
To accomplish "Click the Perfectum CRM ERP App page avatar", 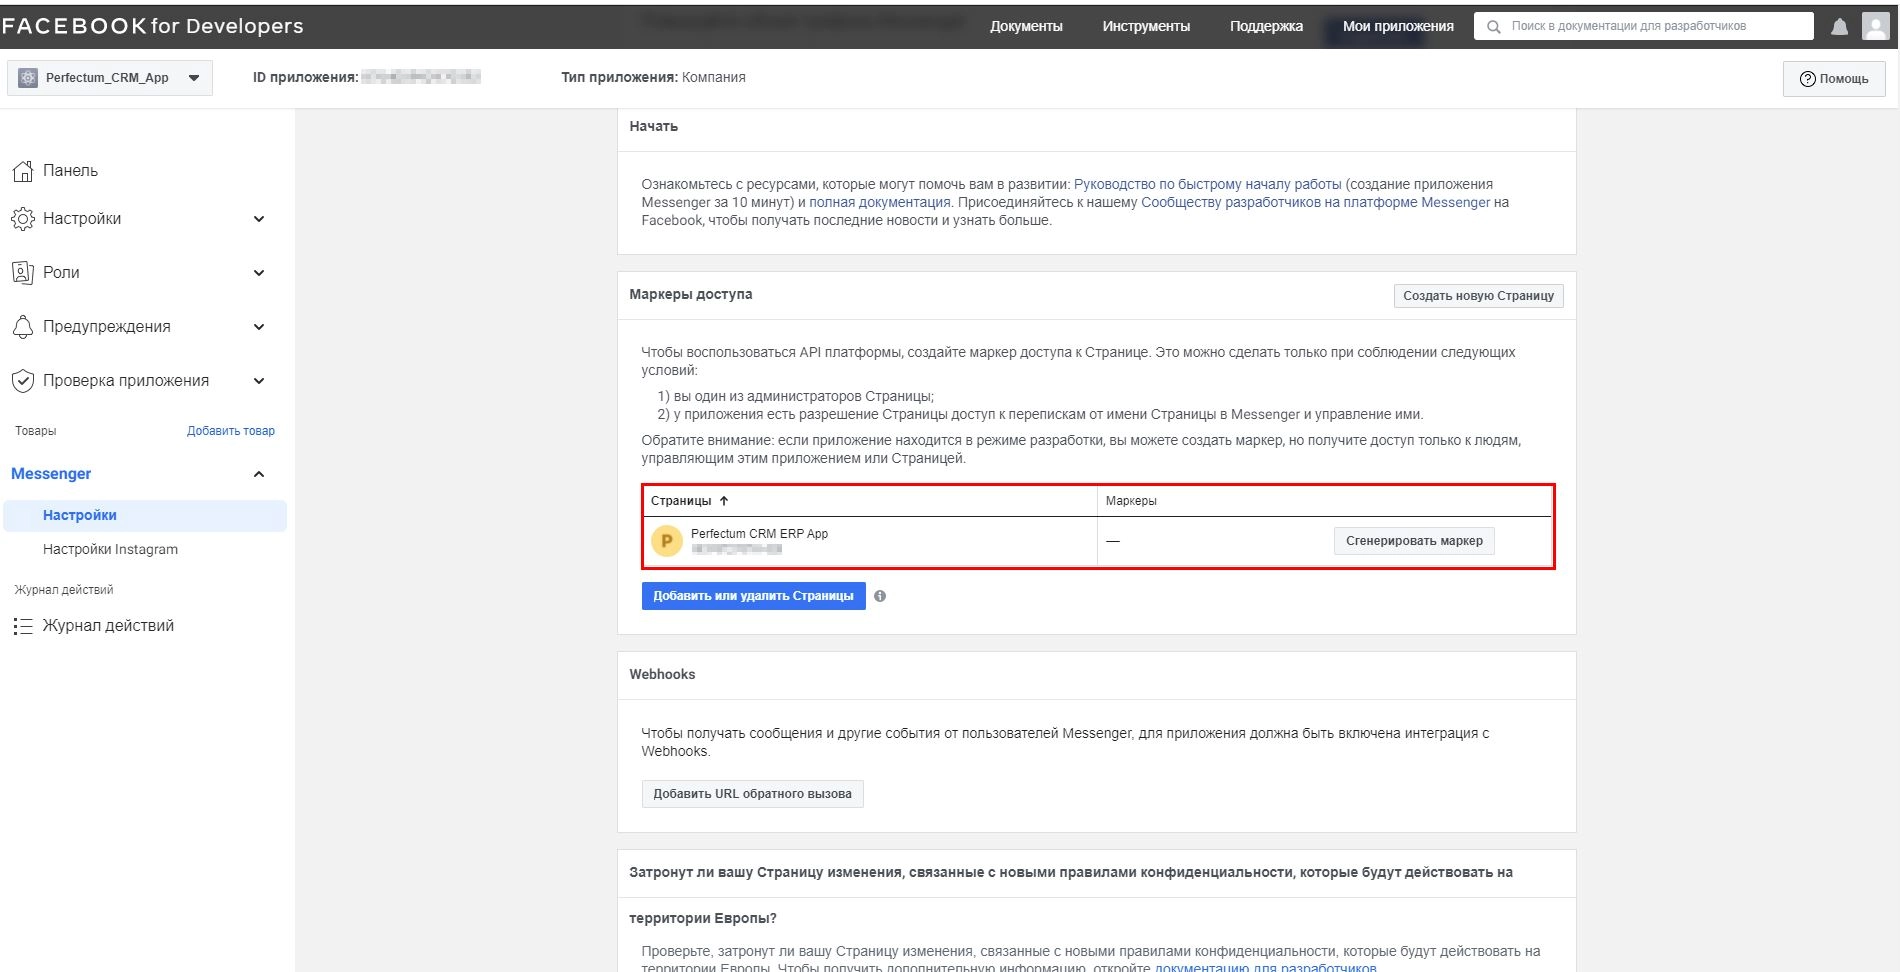I will pos(666,541).
